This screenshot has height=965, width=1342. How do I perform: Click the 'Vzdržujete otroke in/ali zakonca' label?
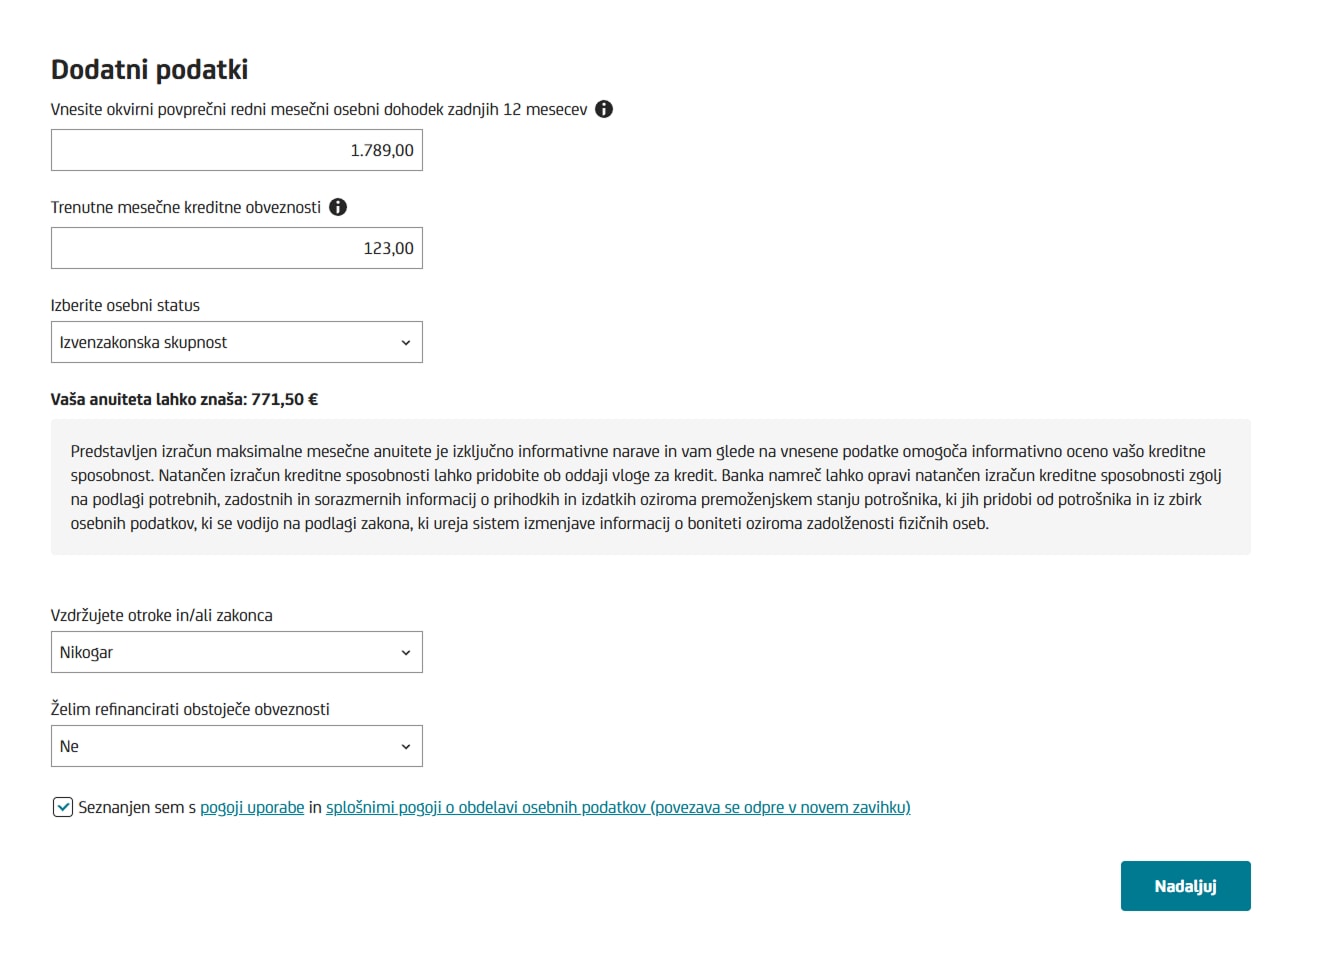(161, 615)
